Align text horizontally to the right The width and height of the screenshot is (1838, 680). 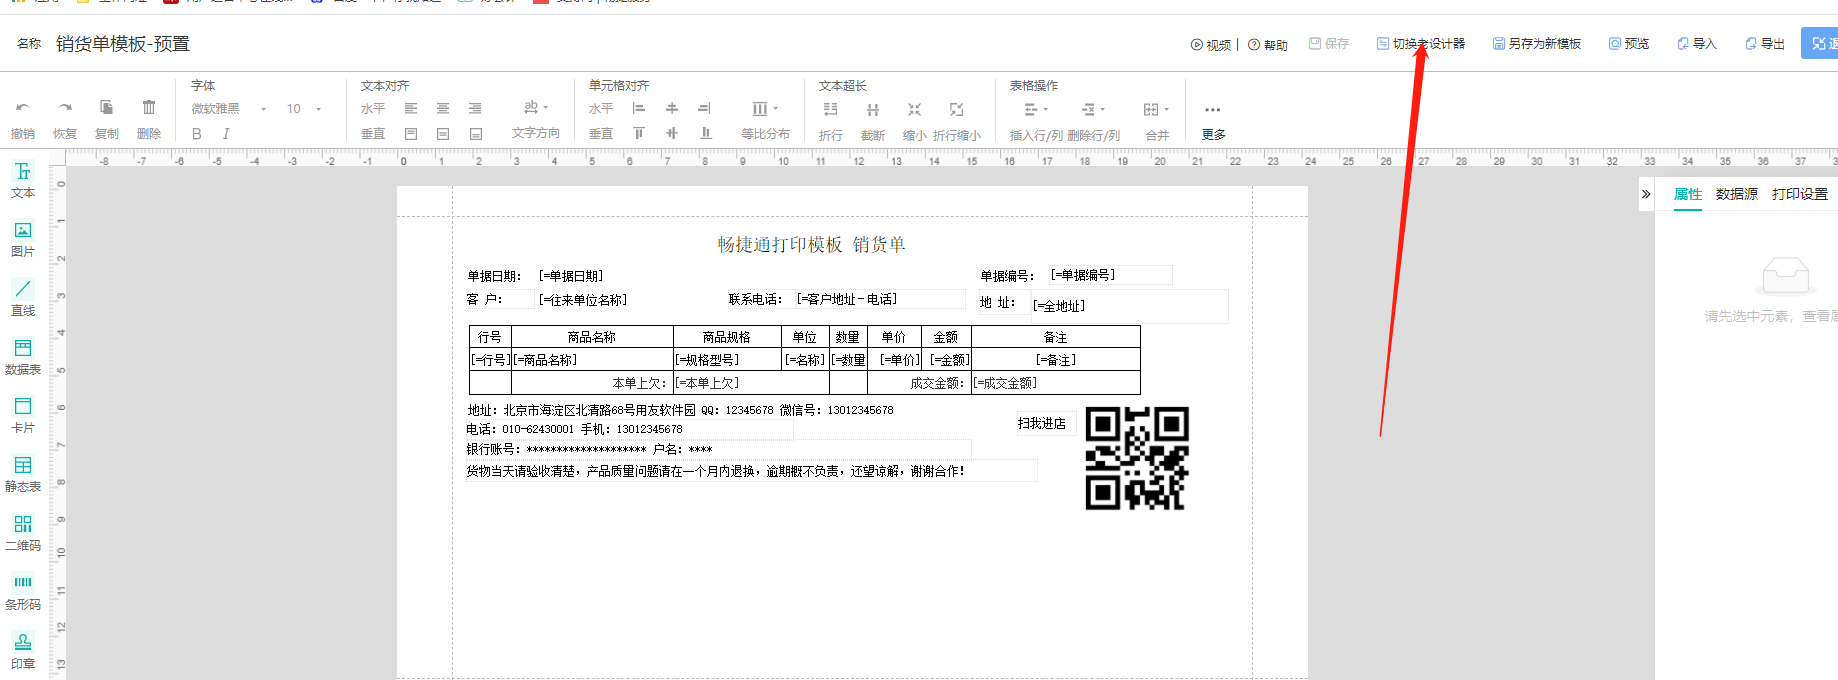(475, 108)
